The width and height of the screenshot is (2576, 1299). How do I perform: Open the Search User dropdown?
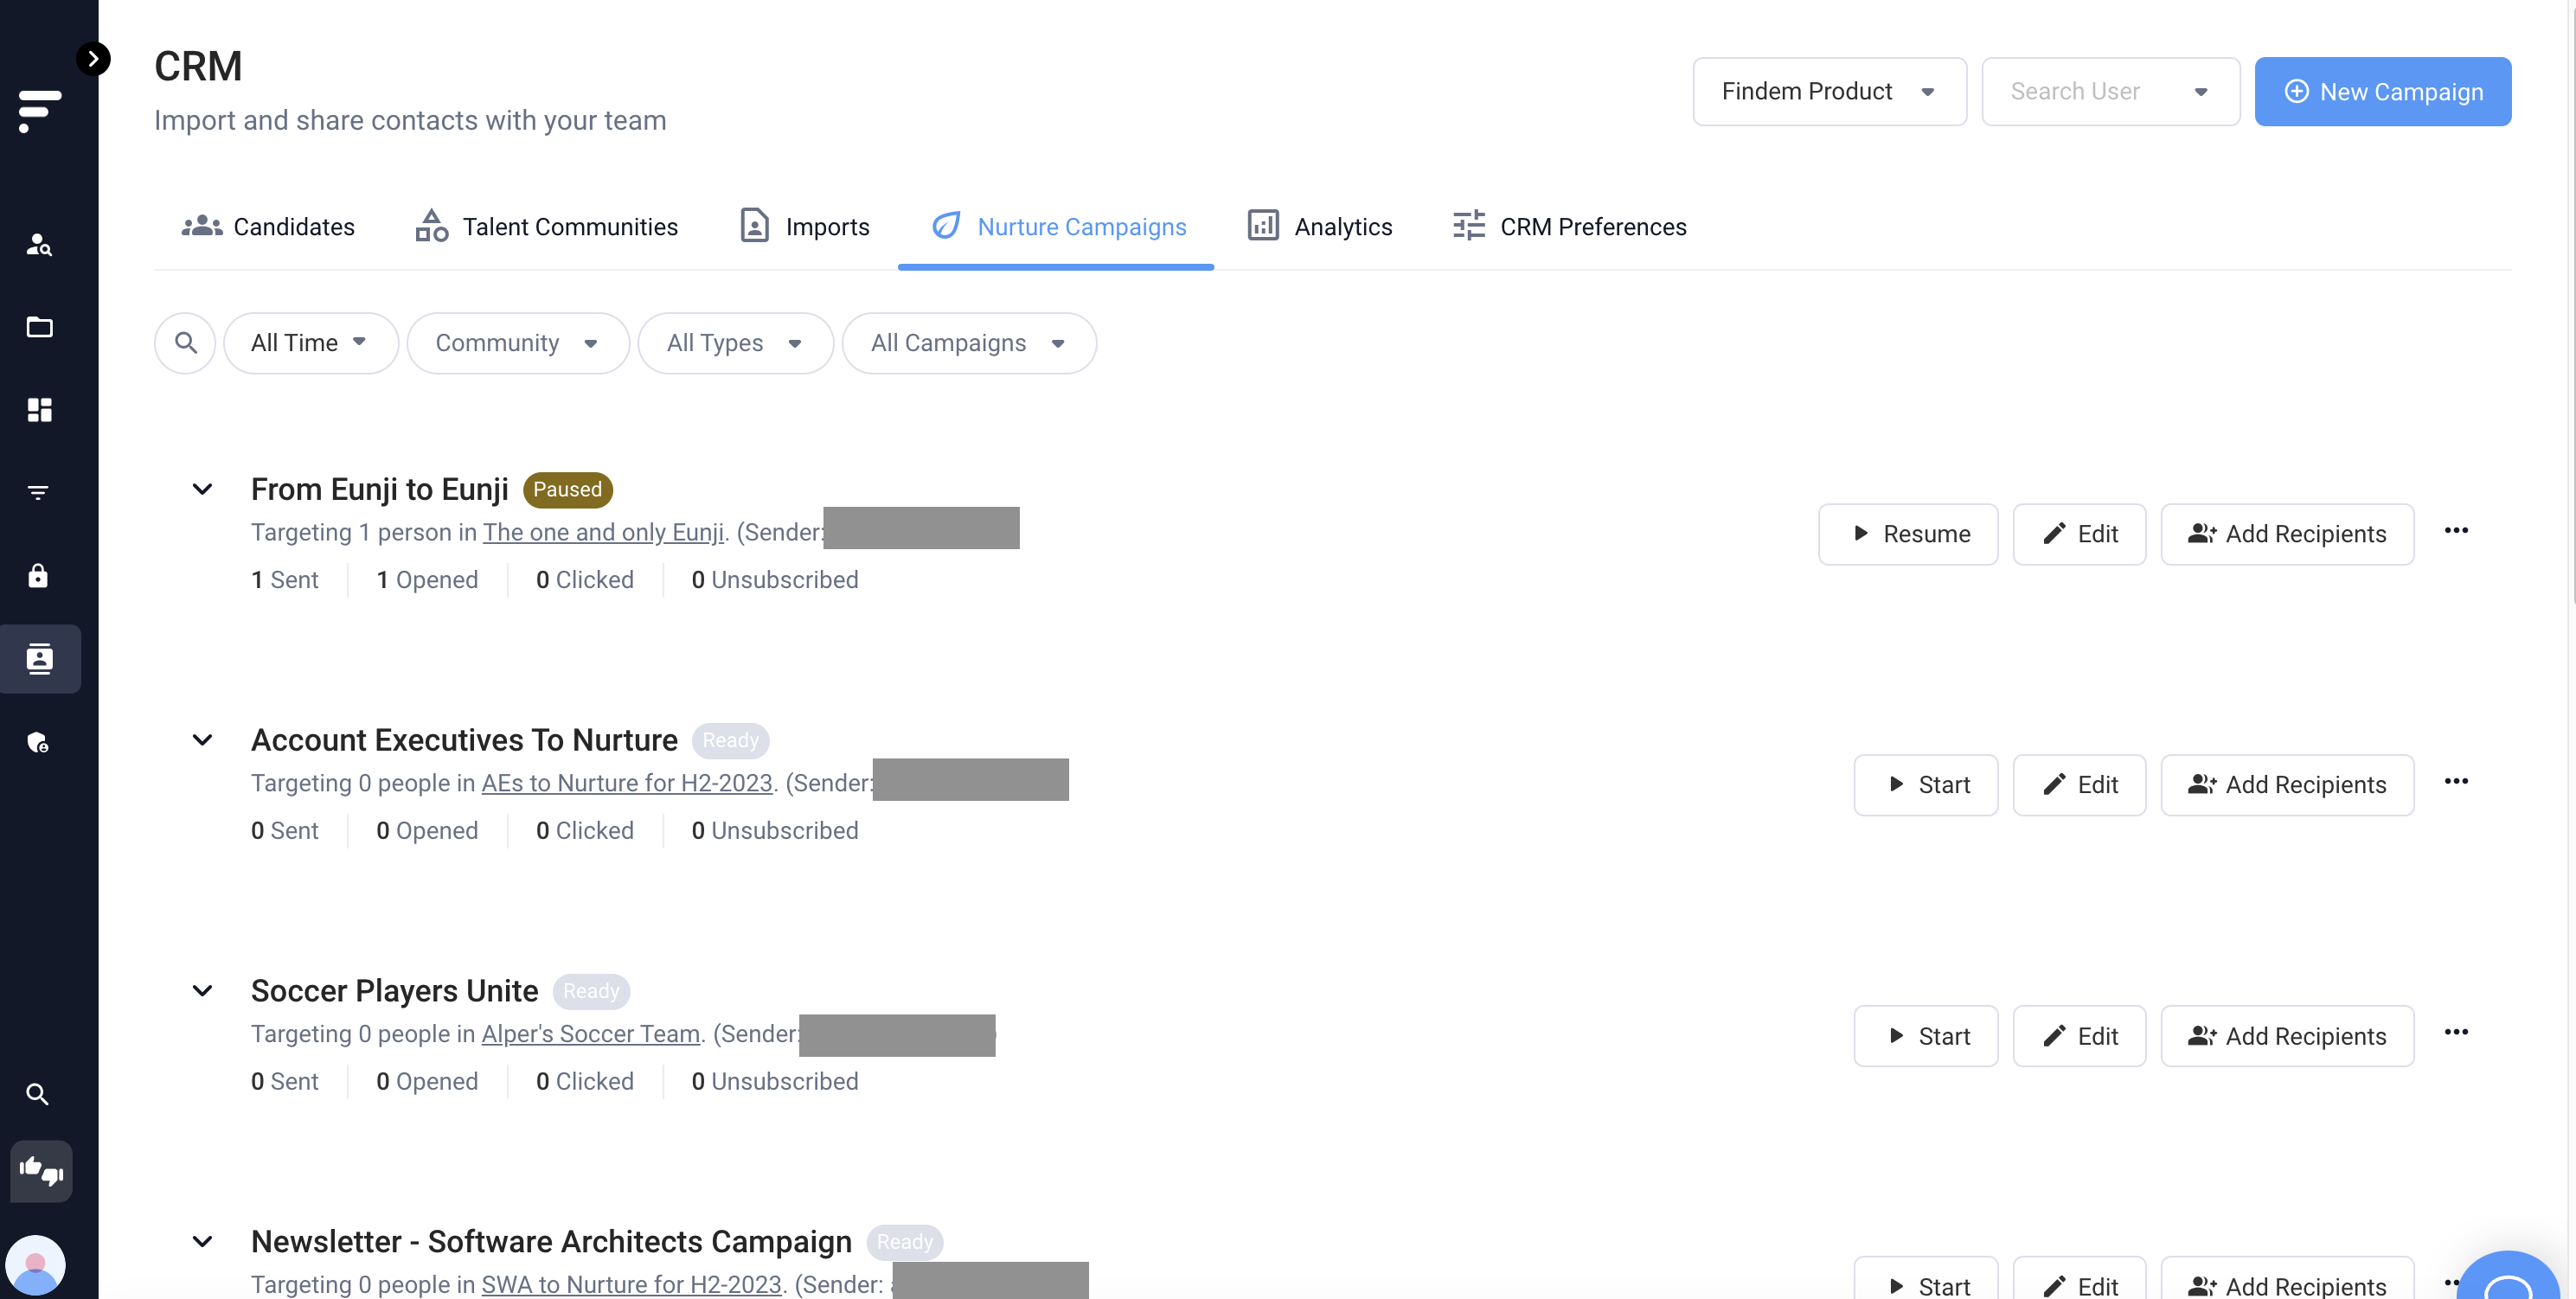[2111, 92]
